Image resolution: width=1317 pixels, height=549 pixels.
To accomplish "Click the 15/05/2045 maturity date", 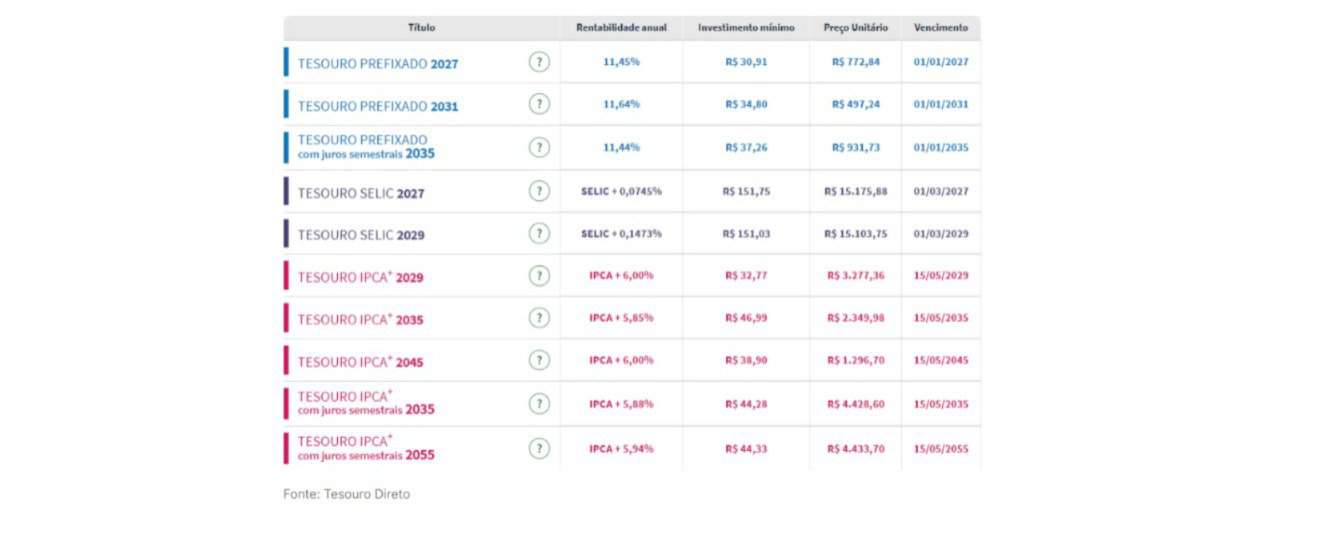I will pyautogui.click(x=941, y=360).
